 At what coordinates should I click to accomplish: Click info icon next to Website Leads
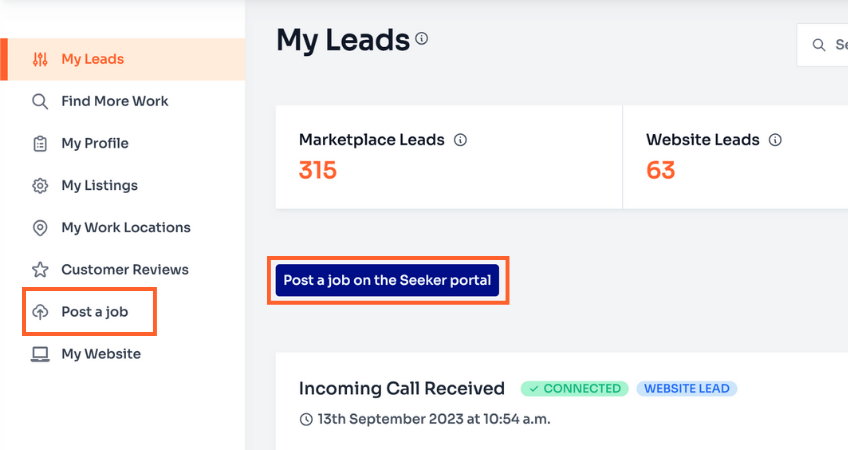coord(775,140)
